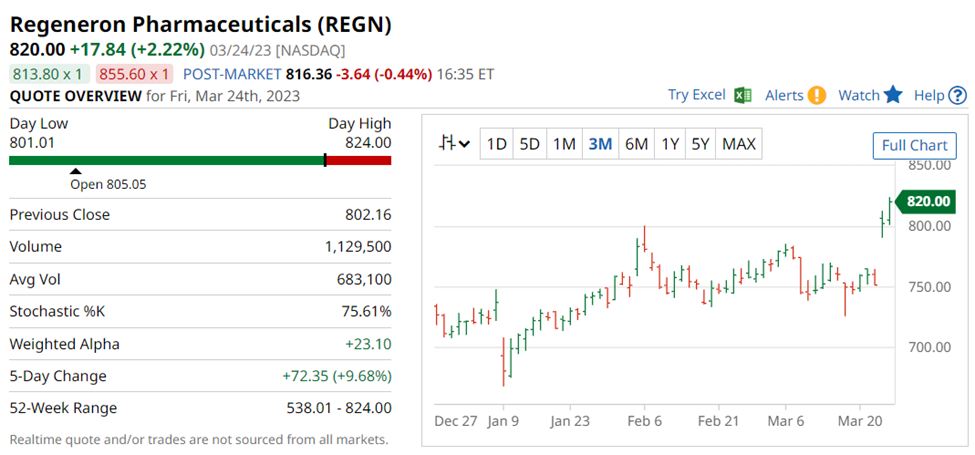Select the 1Y chart period

tap(670, 144)
